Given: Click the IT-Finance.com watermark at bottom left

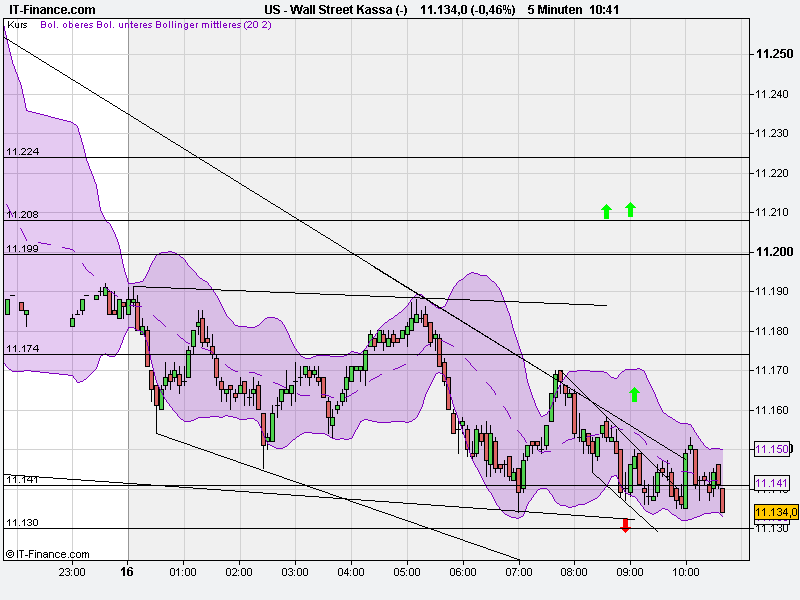Looking at the screenshot, I should 46,551.
